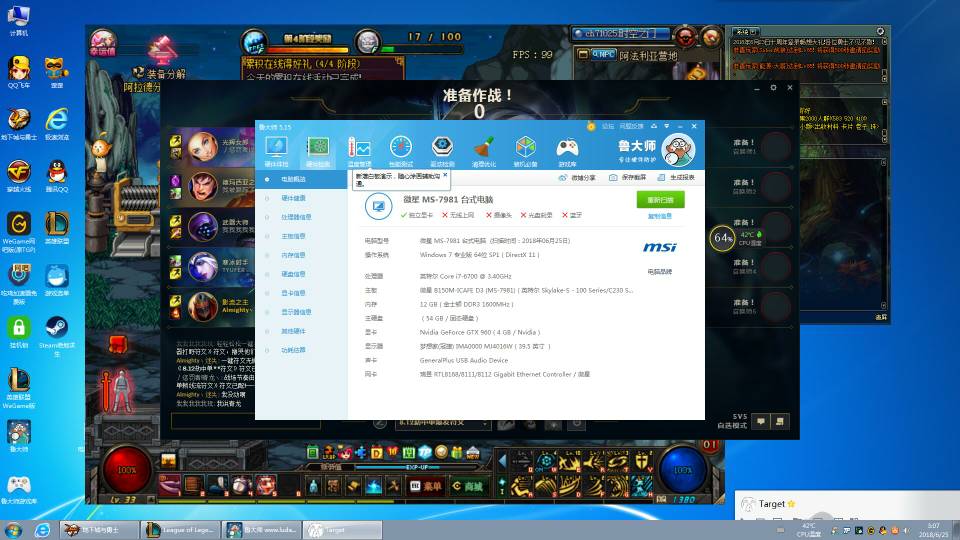Image resolution: width=960 pixels, height=540 pixels.
Task: Open 温度管理 thermometer icon
Action: coord(359,151)
